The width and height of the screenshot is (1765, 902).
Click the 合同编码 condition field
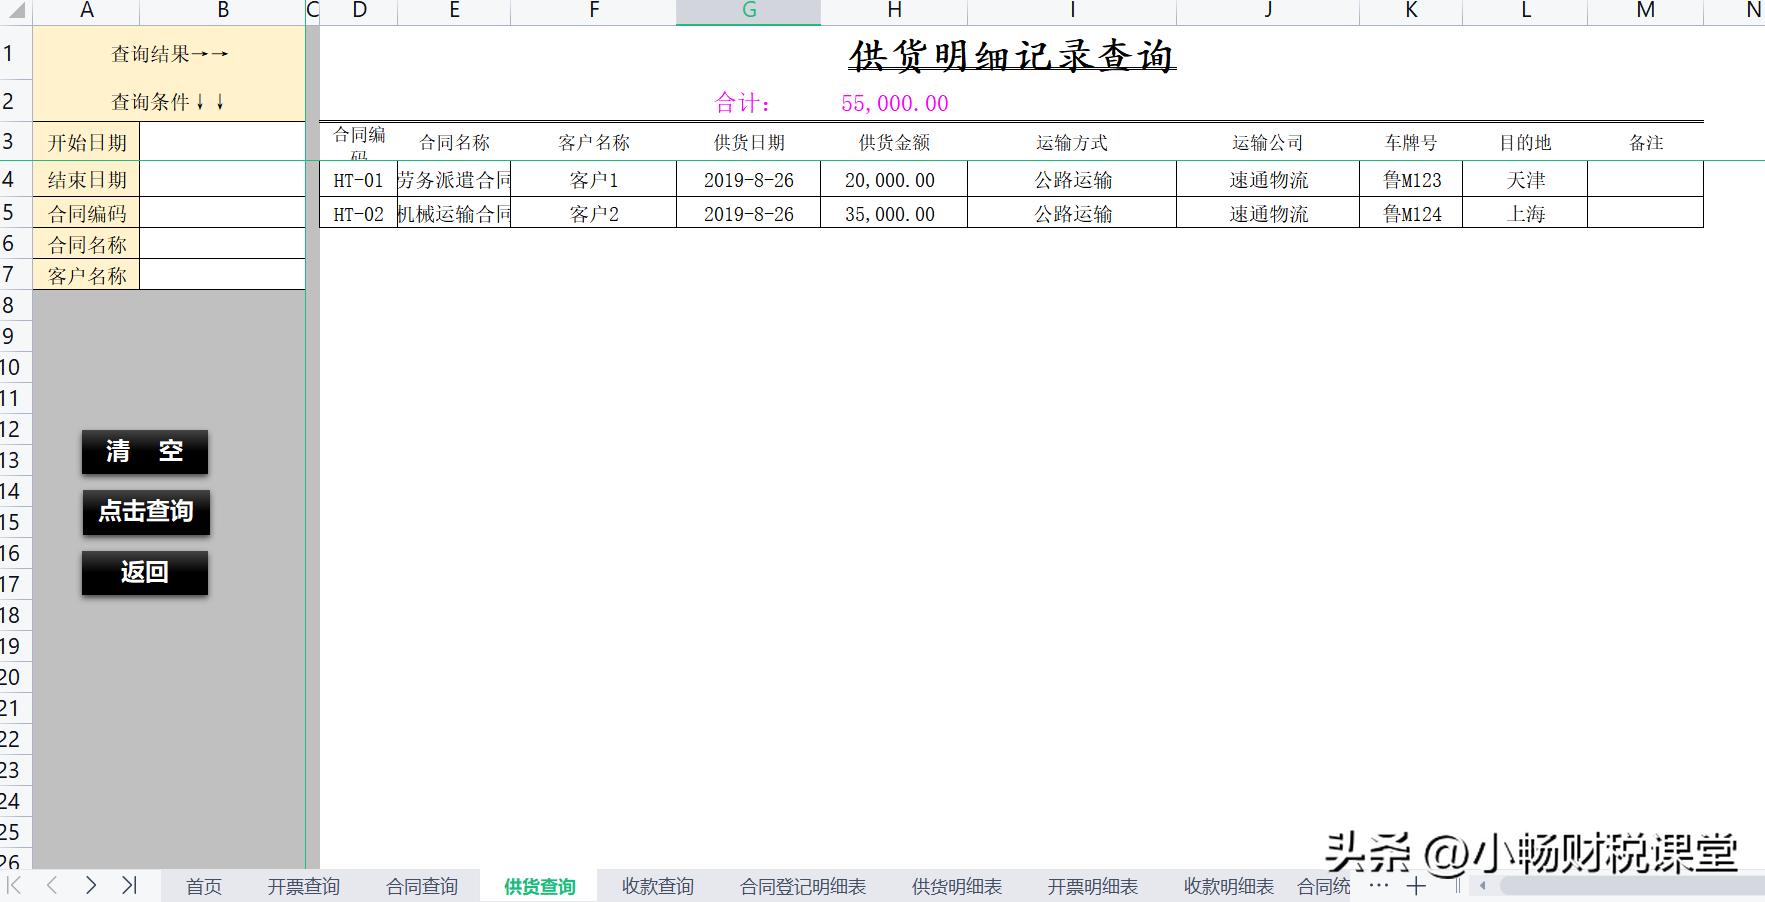(x=222, y=212)
